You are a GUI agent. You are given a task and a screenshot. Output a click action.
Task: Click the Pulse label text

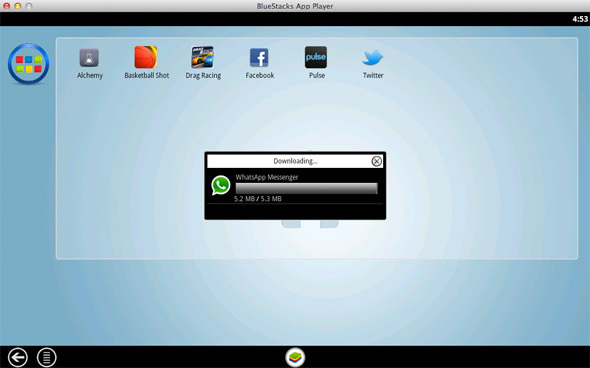tap(317, 75)
